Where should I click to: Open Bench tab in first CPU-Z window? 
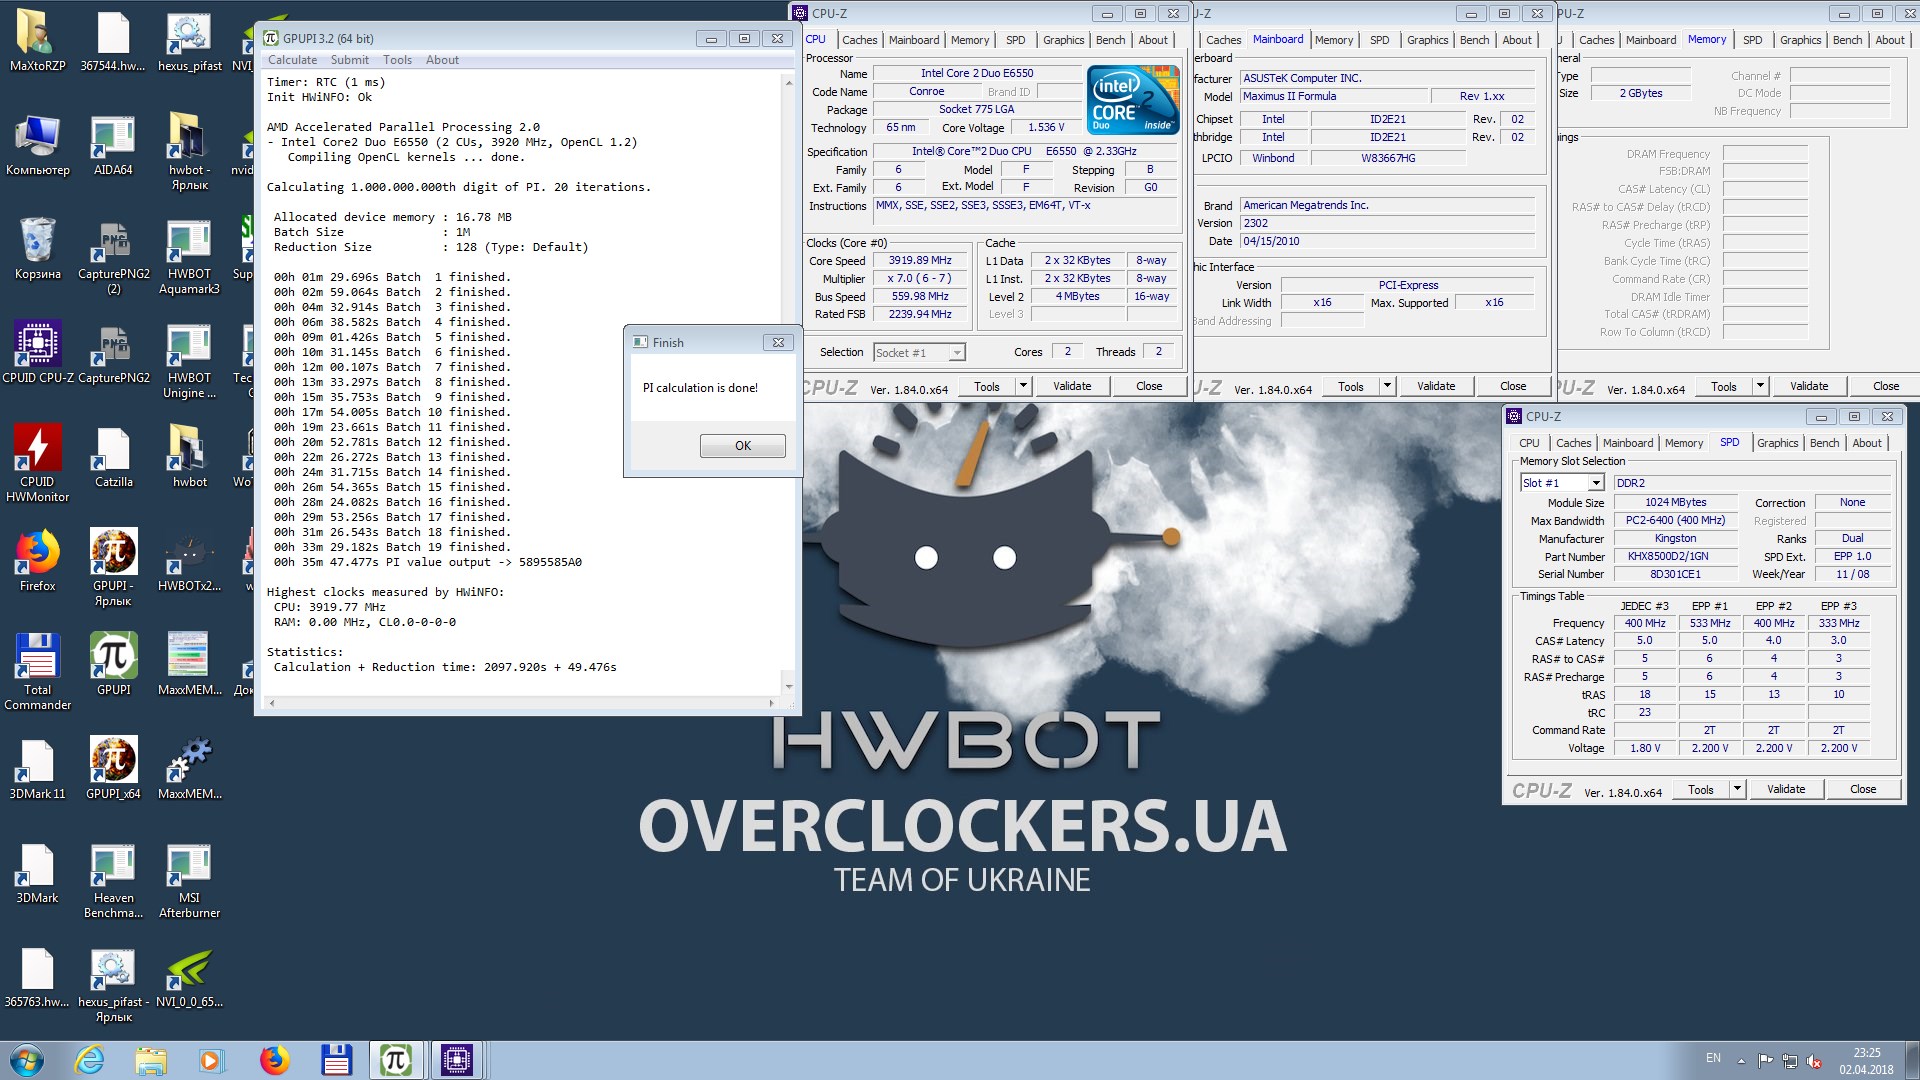click(1110, 40)
